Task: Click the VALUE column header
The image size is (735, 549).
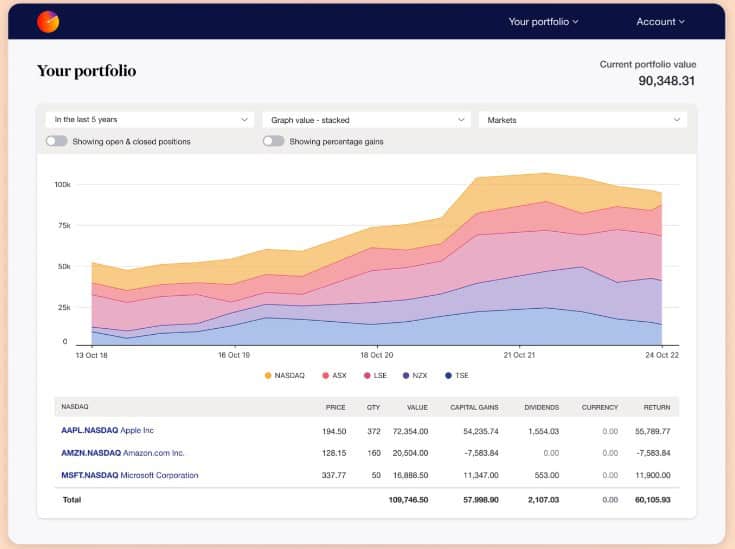Action: tap(417, 407)
